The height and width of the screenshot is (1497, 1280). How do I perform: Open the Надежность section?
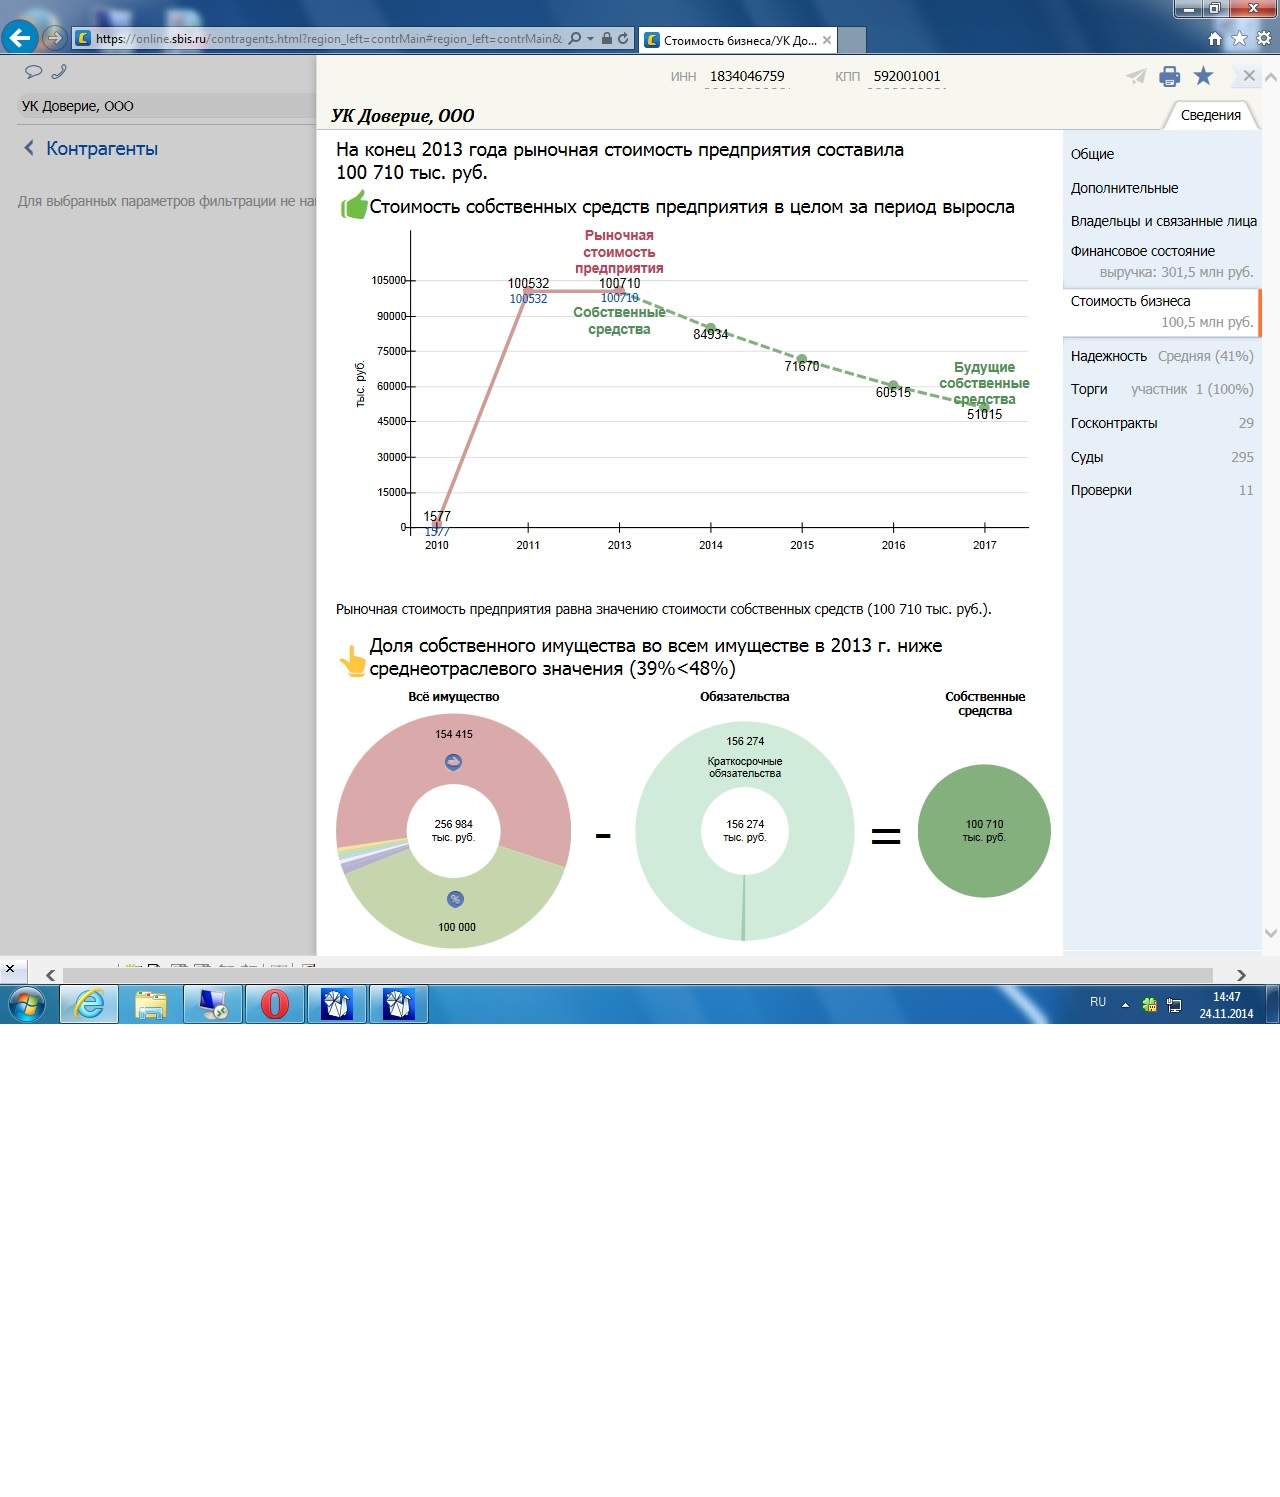click(1161, 356)
